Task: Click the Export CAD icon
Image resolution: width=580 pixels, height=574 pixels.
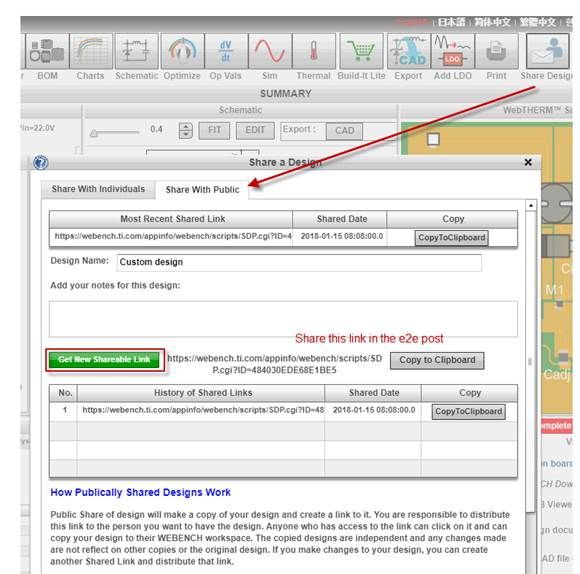Action: coord(409,51)
